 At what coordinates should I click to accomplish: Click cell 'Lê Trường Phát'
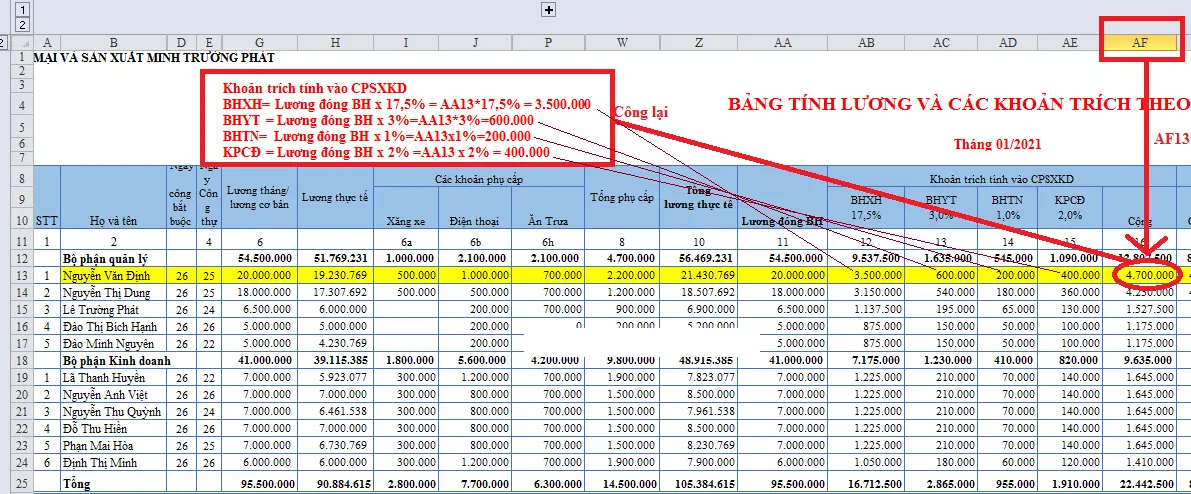(x=113, y=309)
